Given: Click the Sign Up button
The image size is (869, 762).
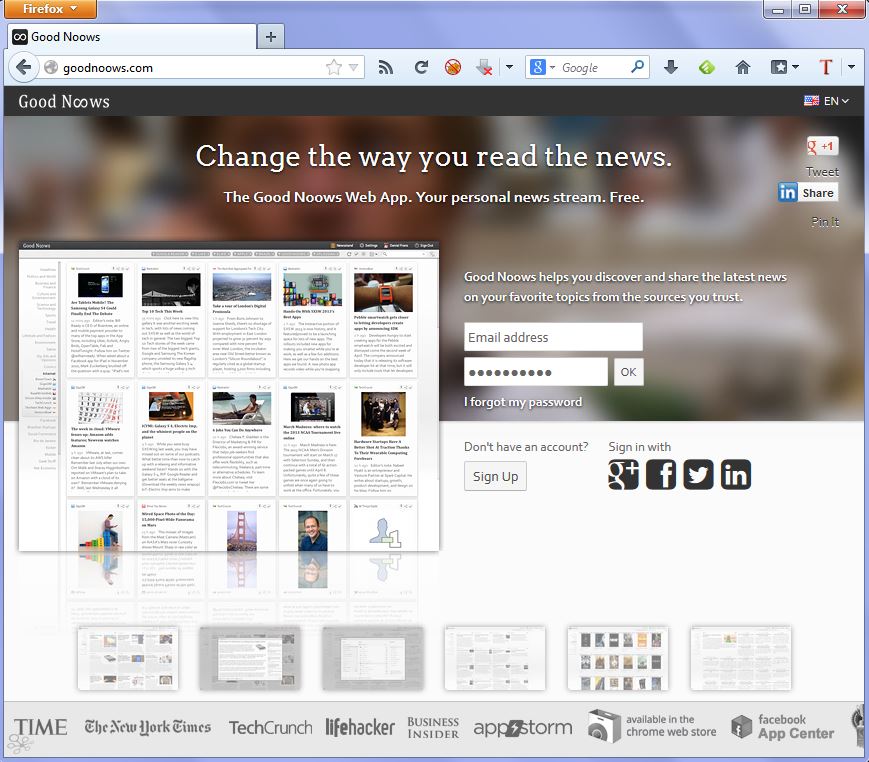Looking at the screenshot, I should click(495, 477).
